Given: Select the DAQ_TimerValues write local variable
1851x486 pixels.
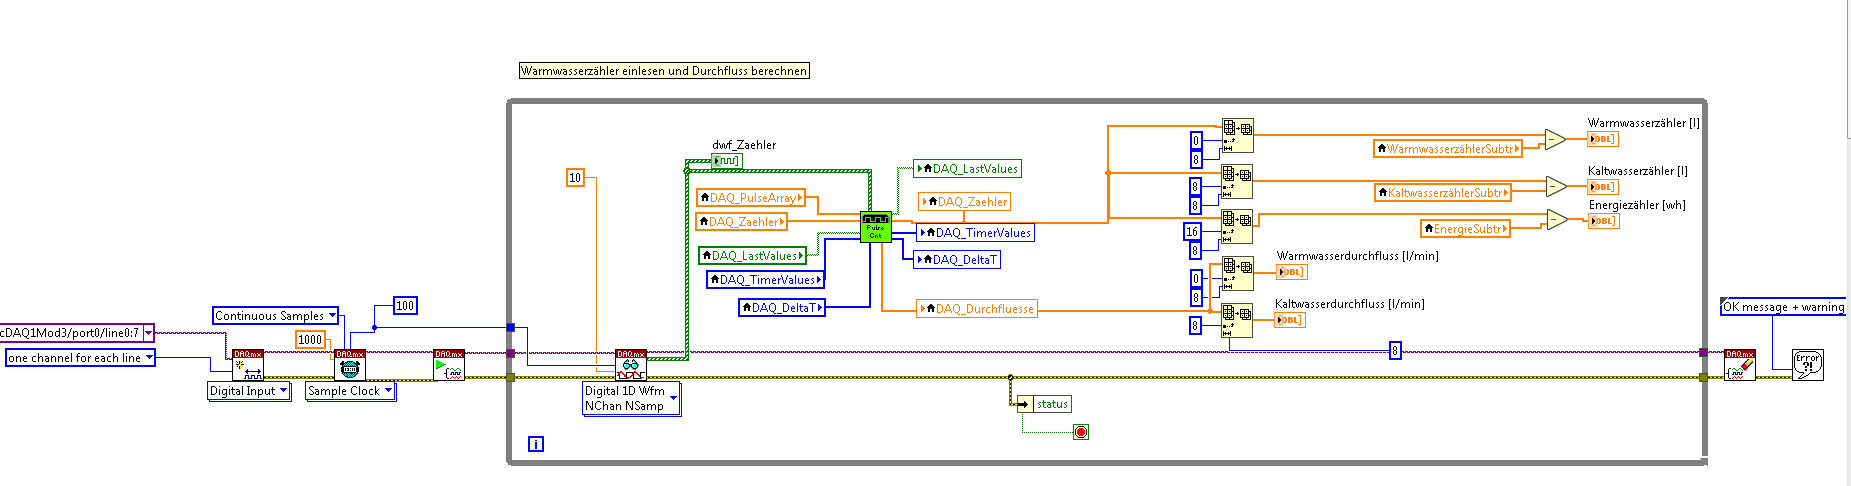Looking at the screenshot, I should (x=975, y=233).
